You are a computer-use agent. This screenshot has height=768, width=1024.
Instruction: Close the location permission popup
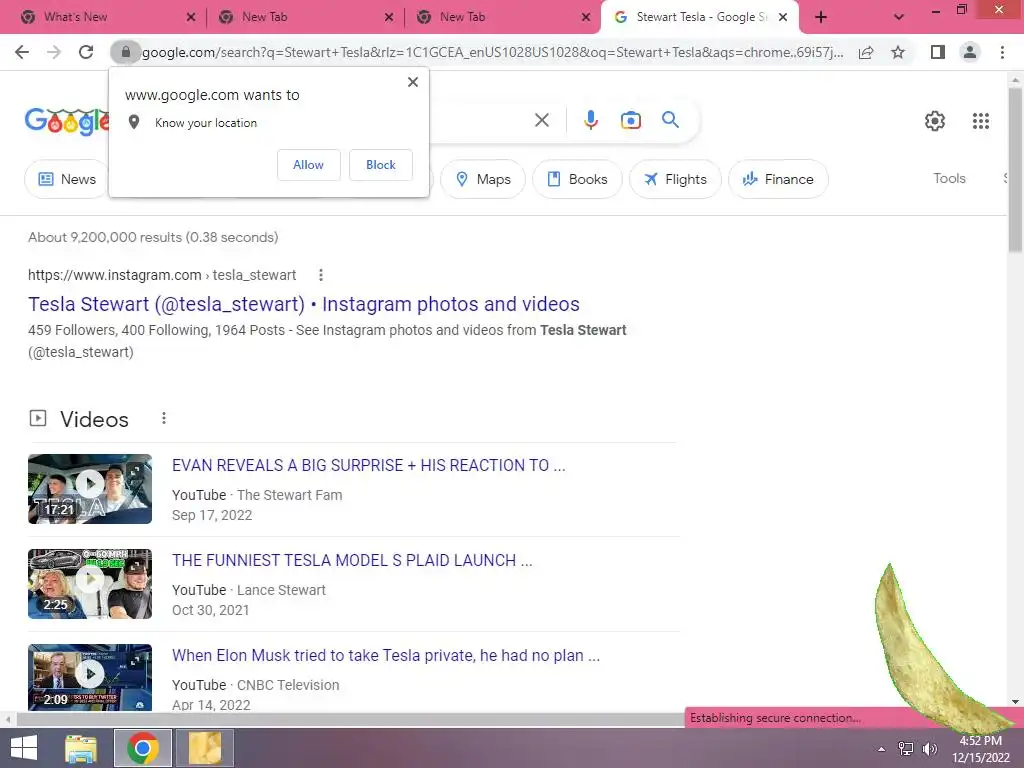[413, 82]
